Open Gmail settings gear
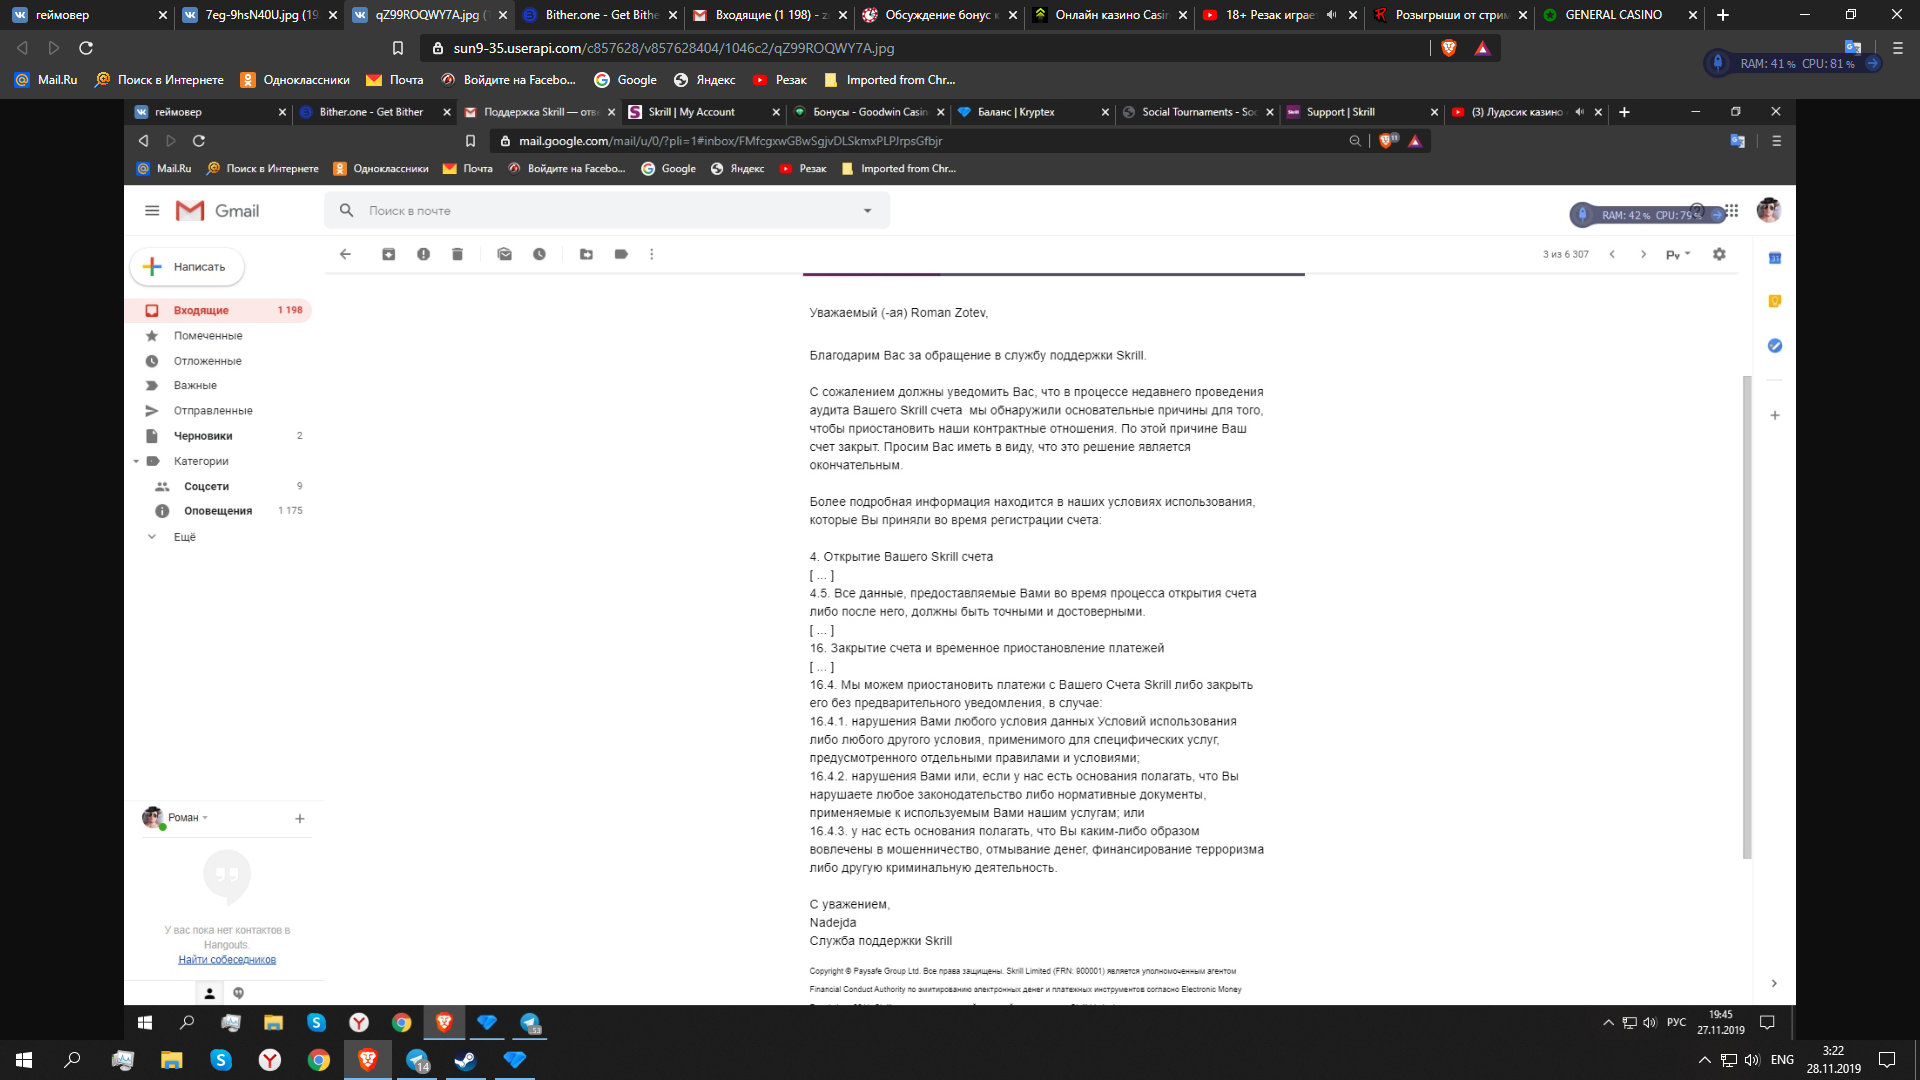1920x1080 pixels. (1719, 254)
